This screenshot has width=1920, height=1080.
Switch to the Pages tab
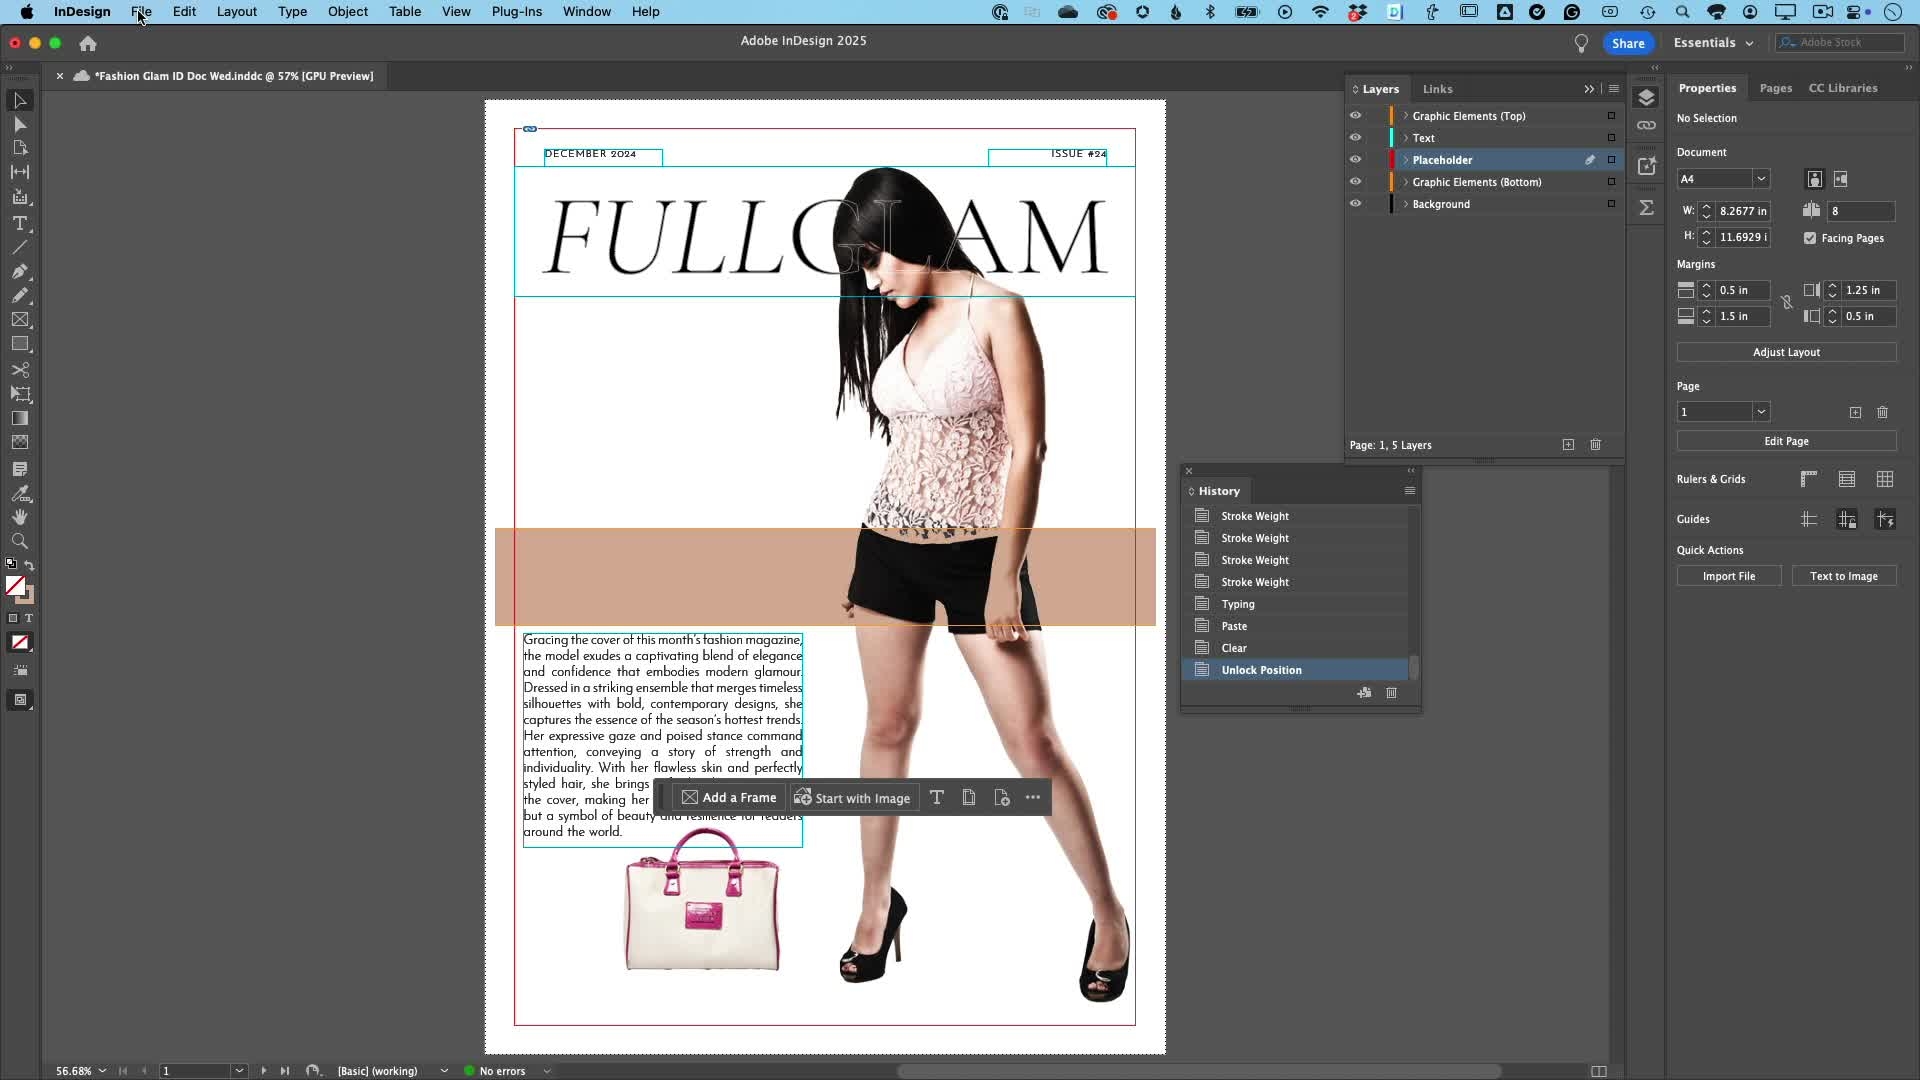1776,88
